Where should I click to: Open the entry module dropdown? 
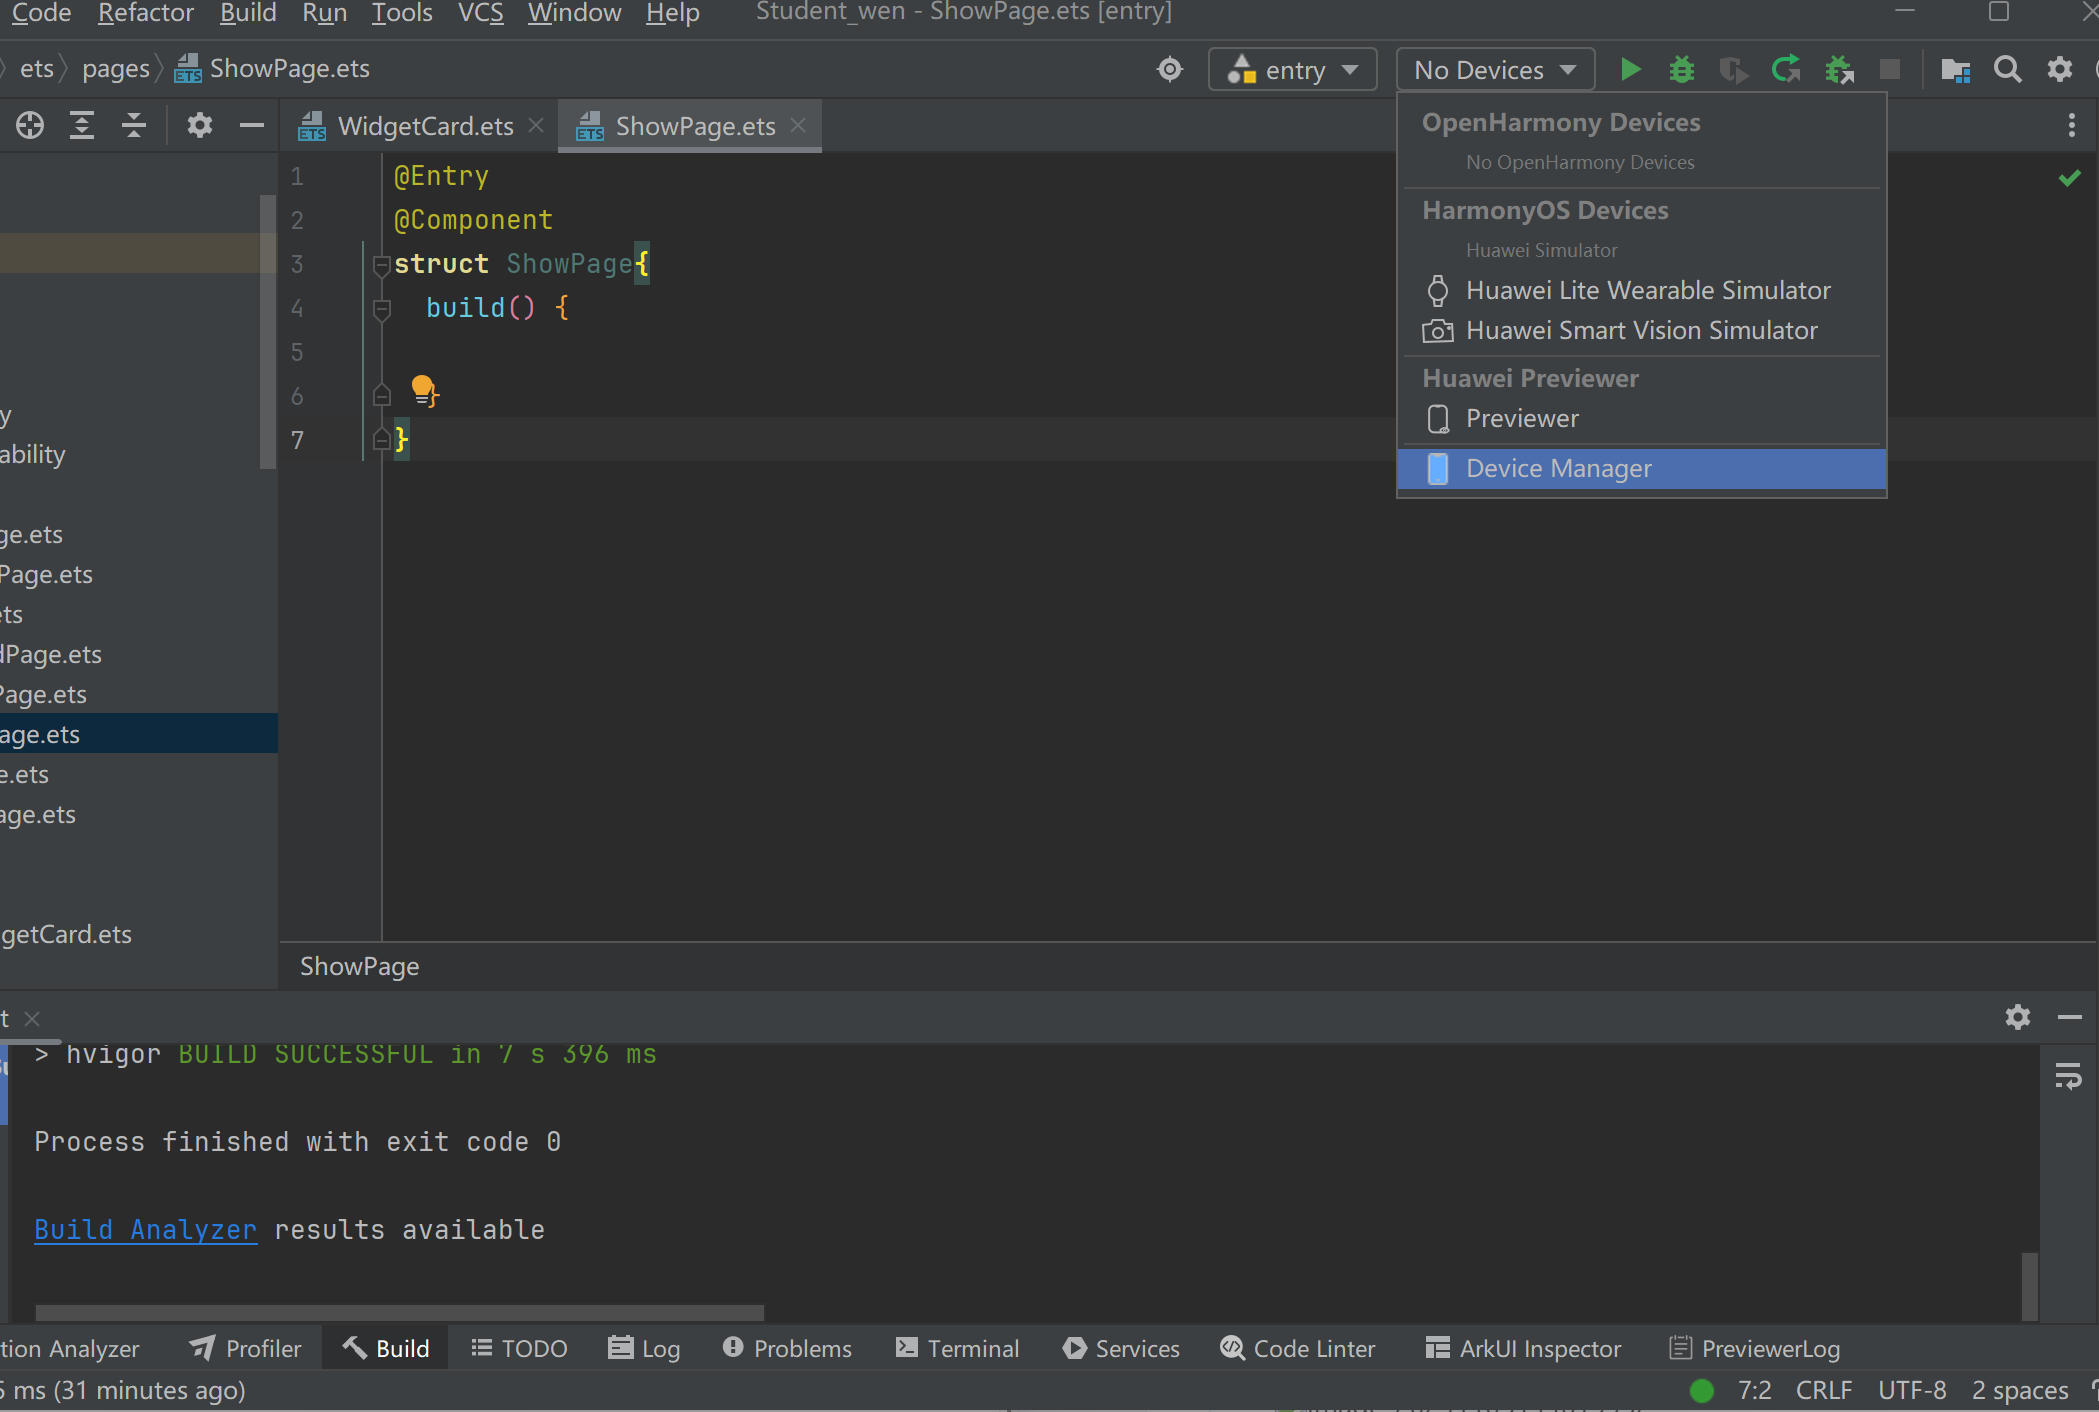tap(1292, 70)
